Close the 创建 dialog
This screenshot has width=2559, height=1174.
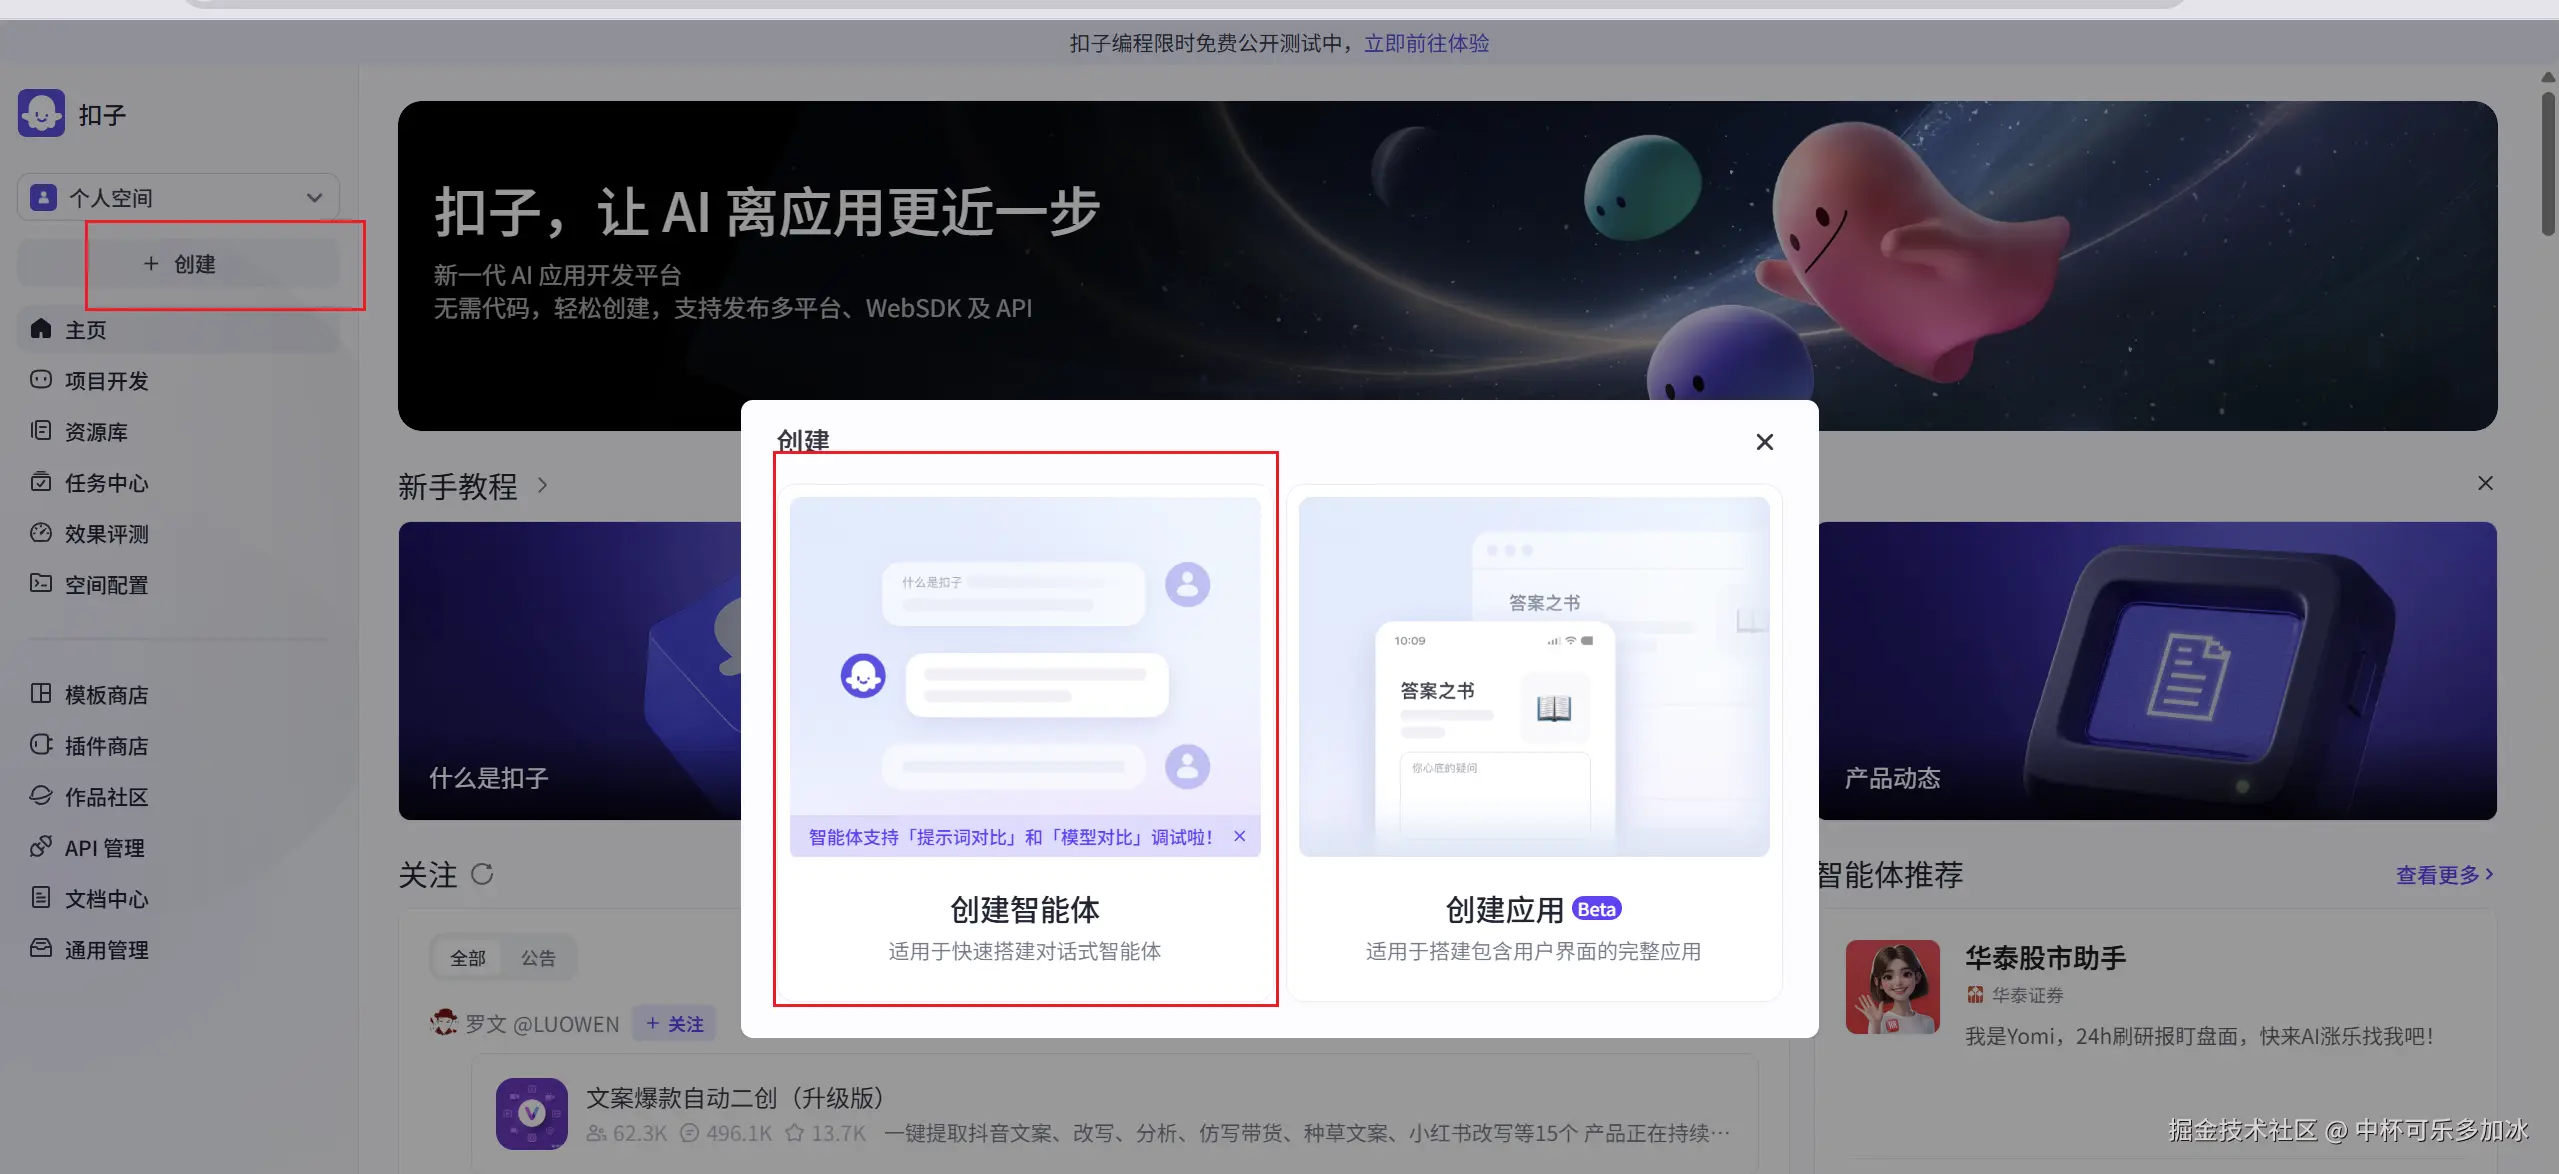1764,442
